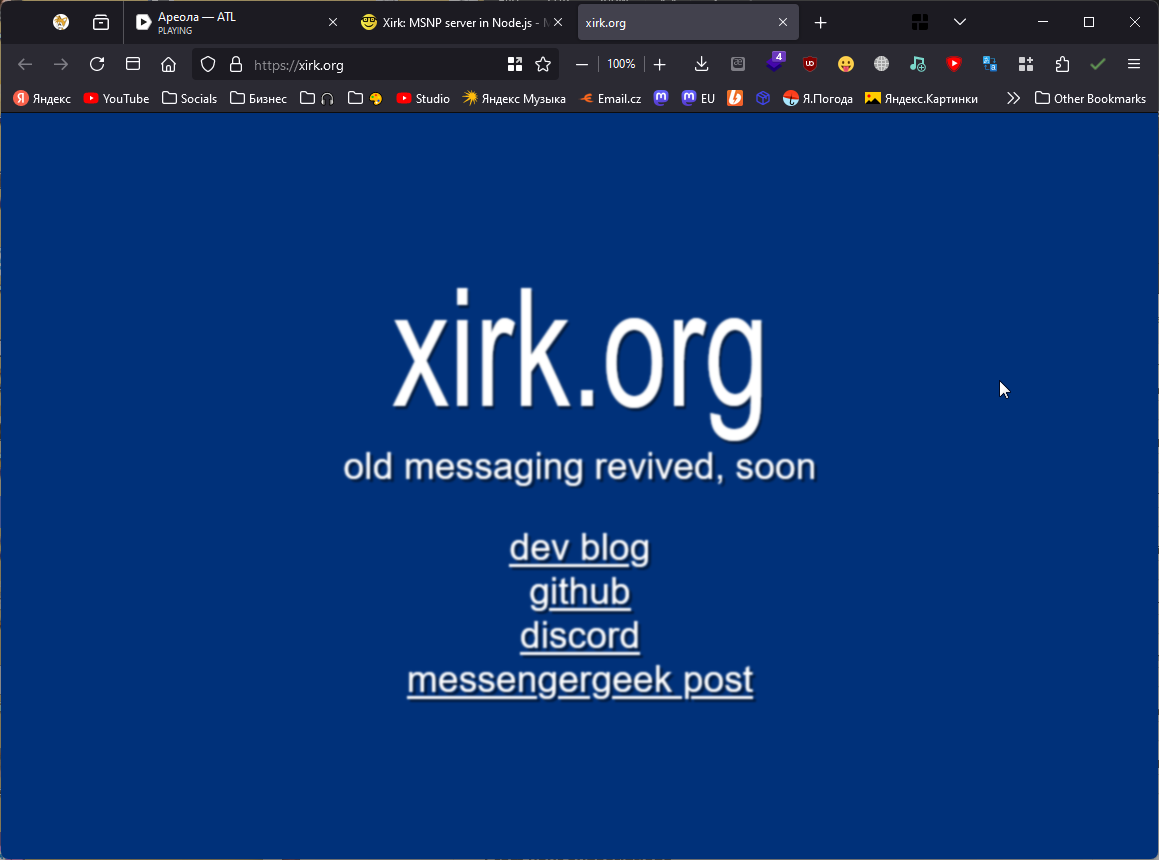Viewport: 1159px width, 860px height.
Task: Open the Socials bookmarks folder
Action: (x=189, y=98)
